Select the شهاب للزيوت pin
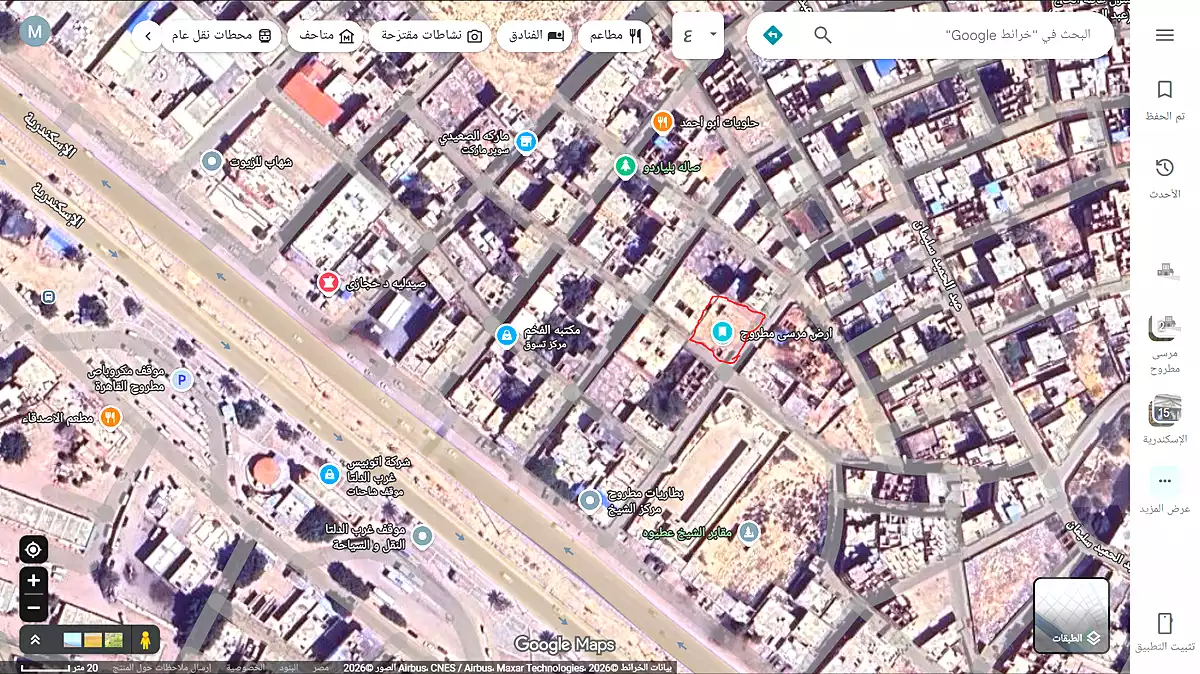 [211, 161]
